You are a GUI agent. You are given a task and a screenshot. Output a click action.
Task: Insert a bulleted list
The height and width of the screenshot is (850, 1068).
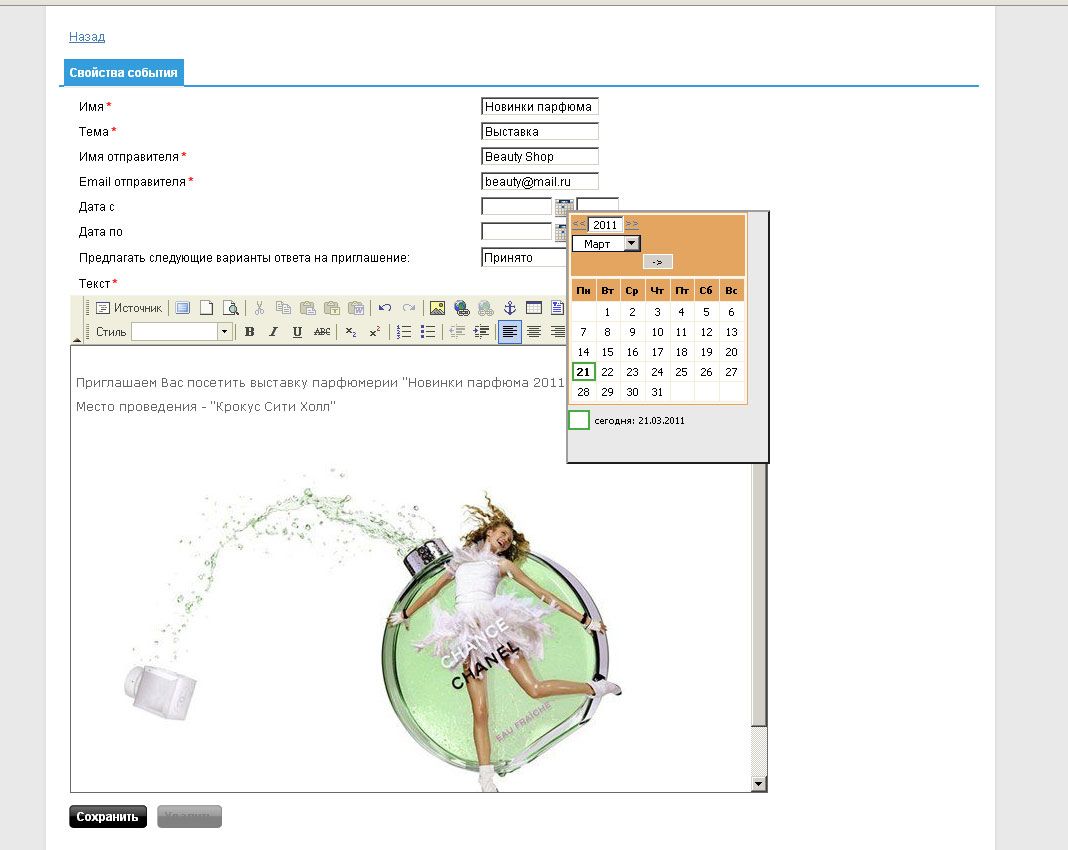428,332
